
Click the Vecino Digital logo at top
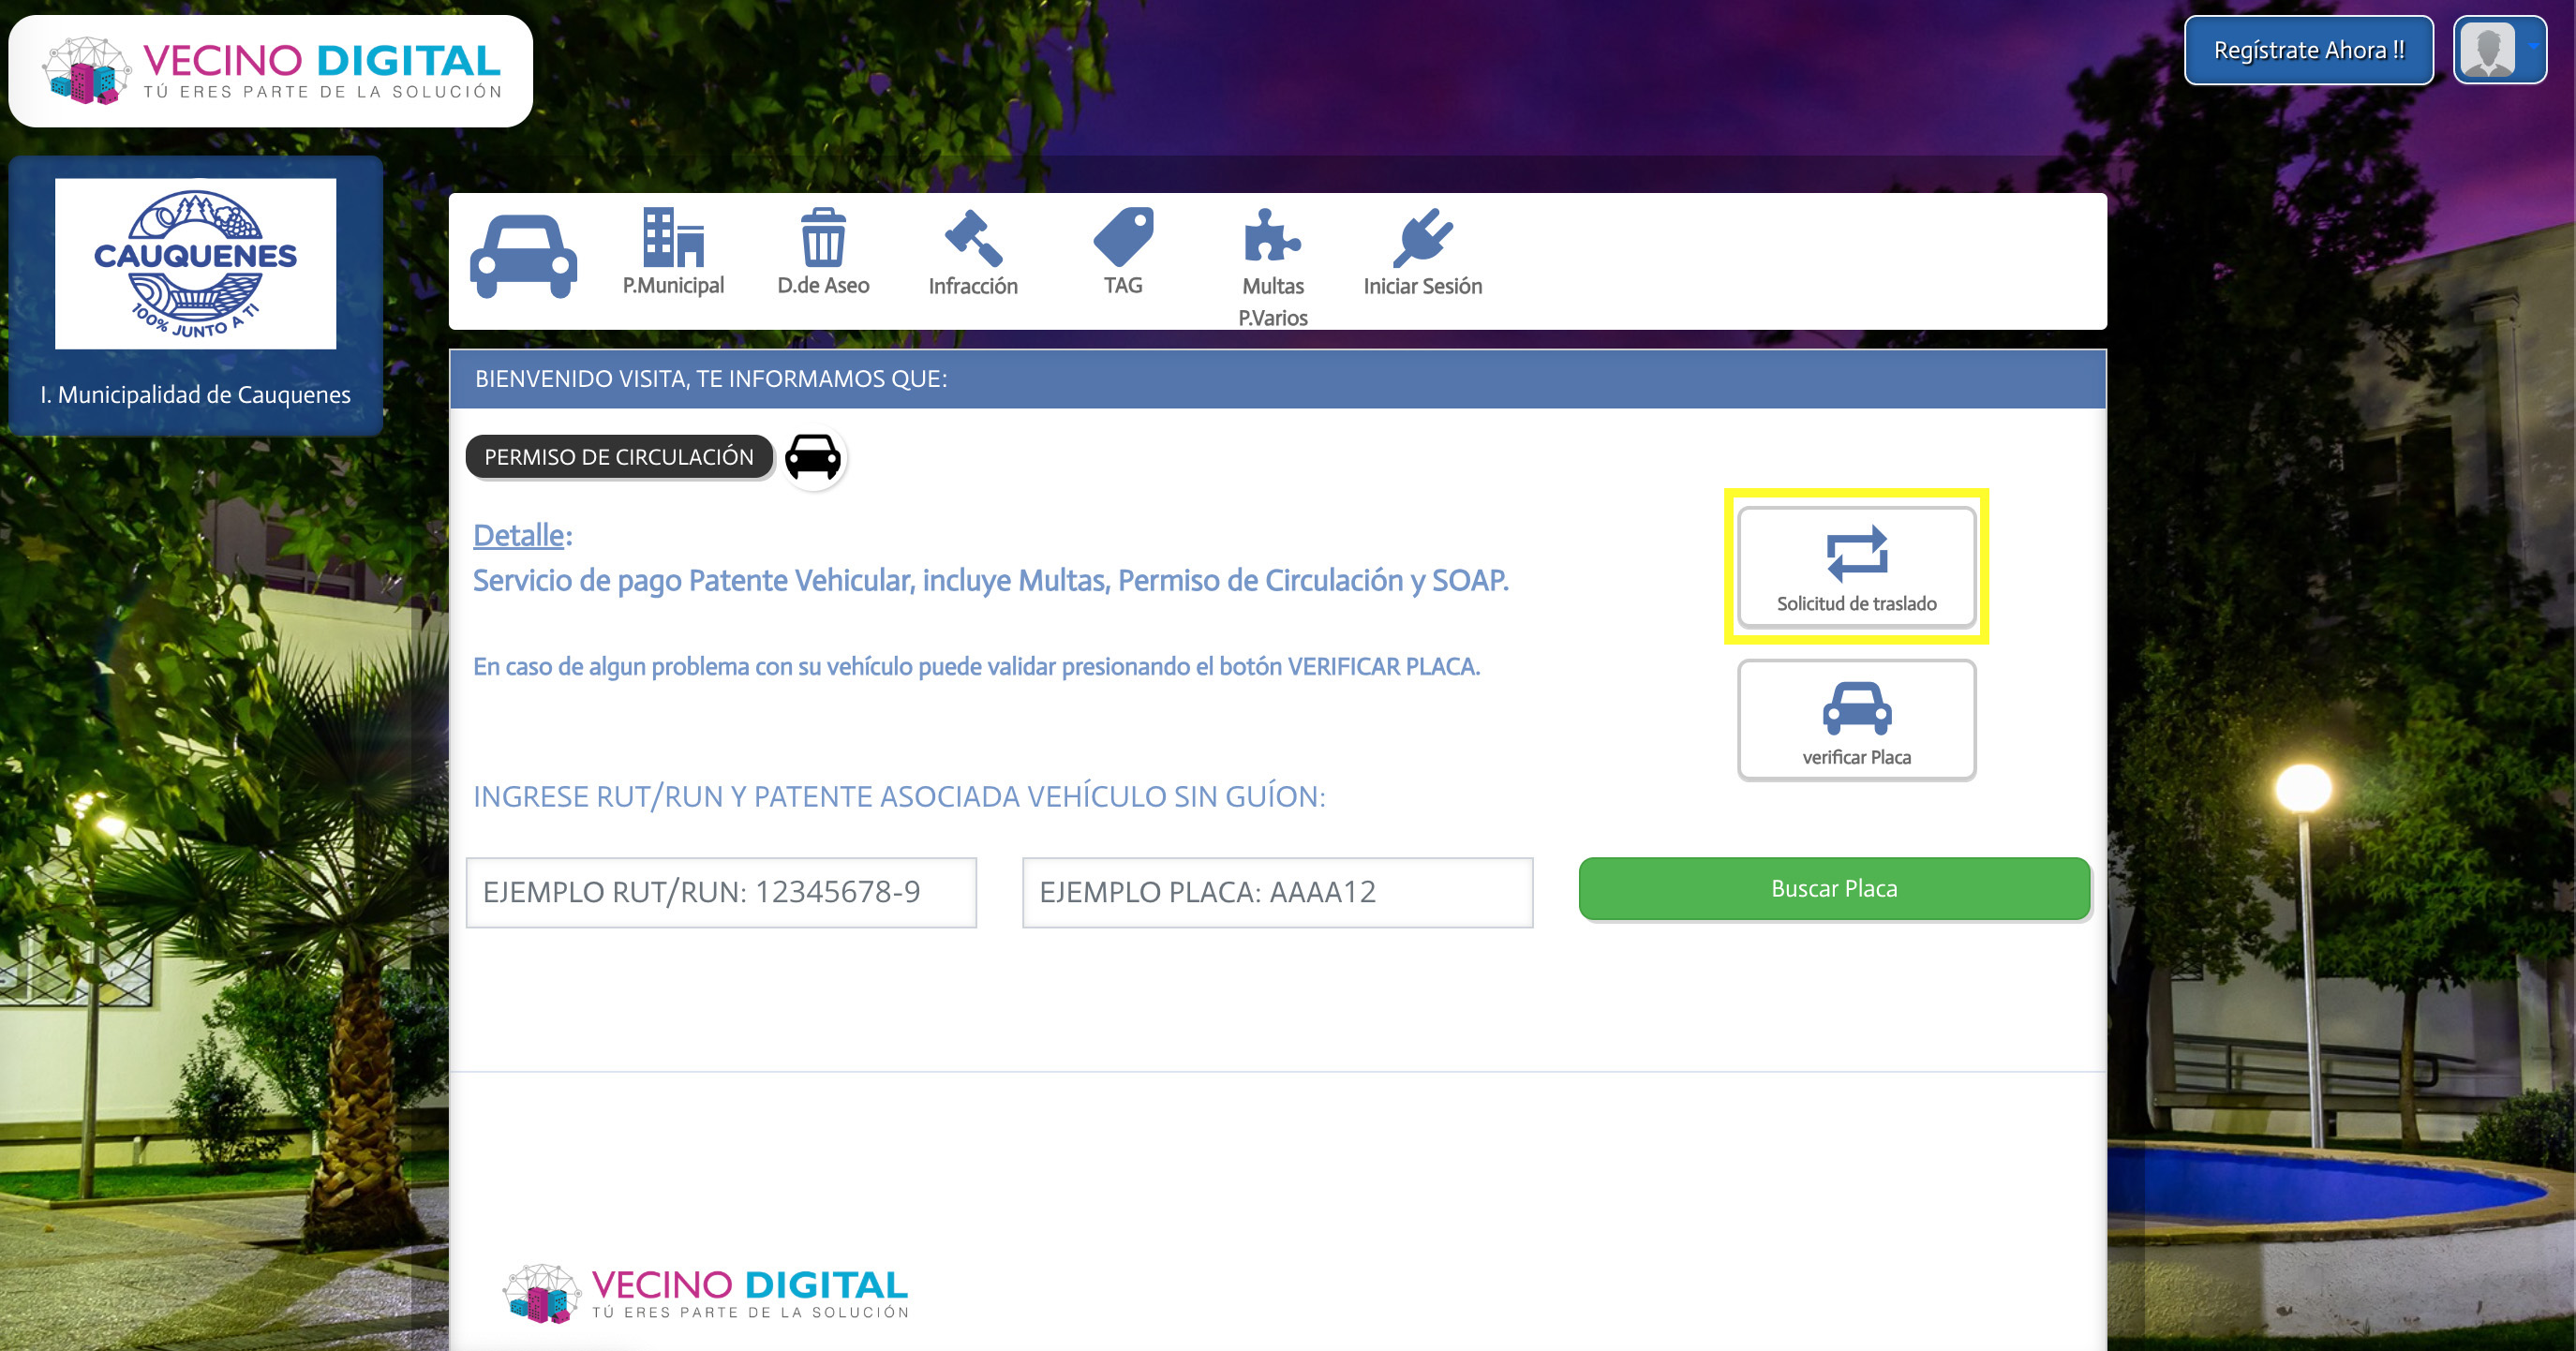tap(270, 71)
